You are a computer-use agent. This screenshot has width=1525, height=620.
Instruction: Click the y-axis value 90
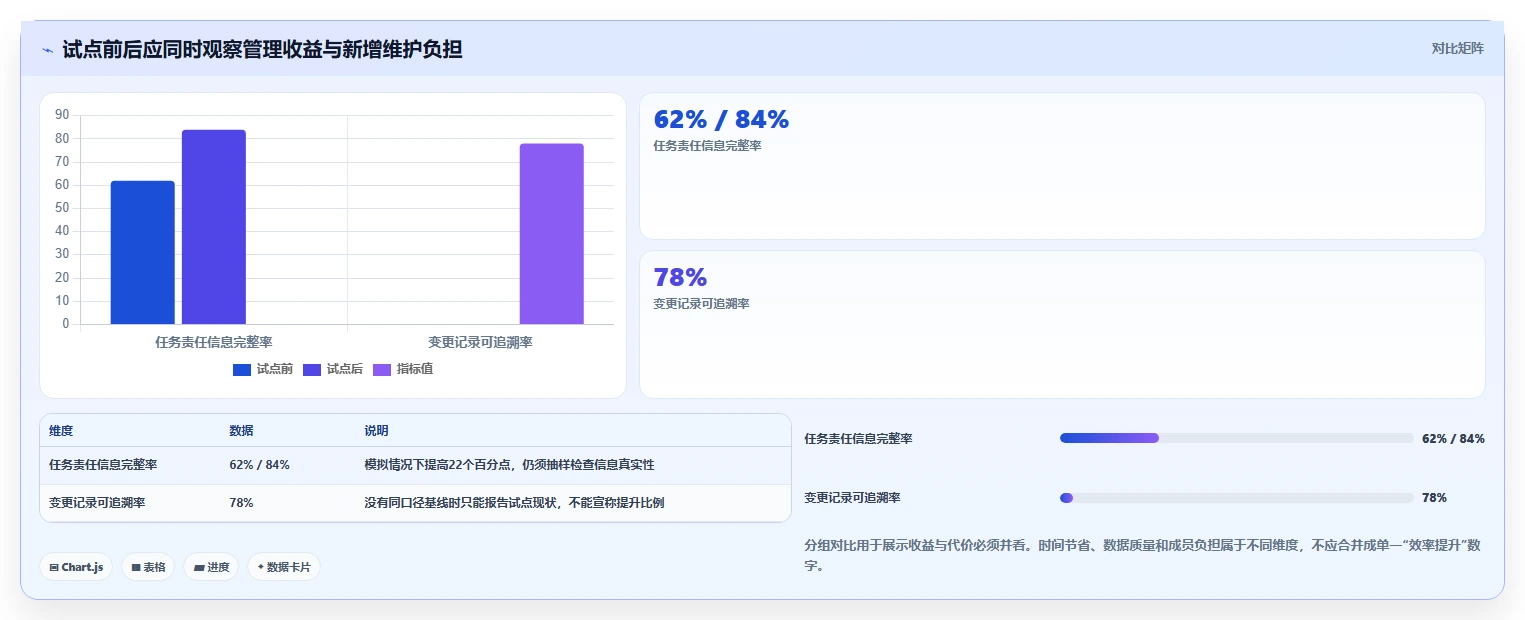pos(62,115)
